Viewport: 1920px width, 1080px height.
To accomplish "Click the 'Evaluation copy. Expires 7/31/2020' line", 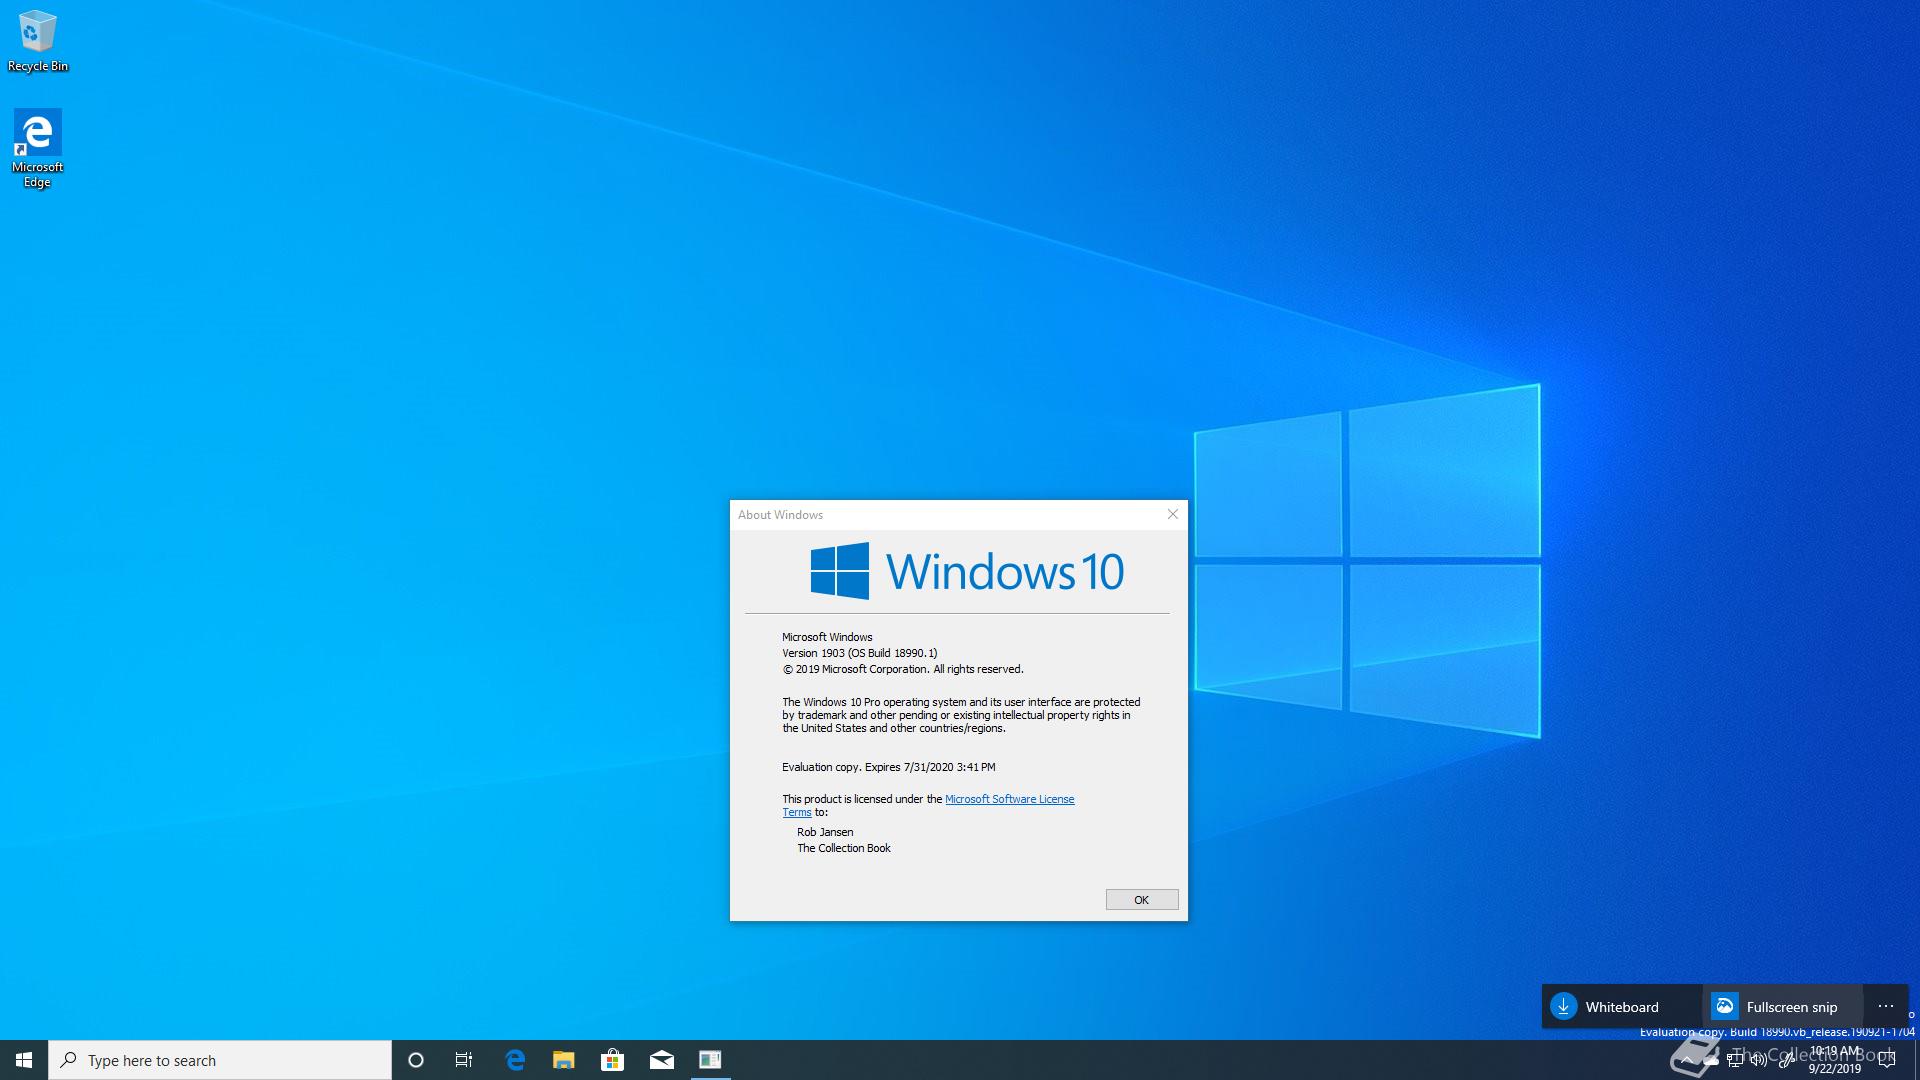I will coord(889,767).
